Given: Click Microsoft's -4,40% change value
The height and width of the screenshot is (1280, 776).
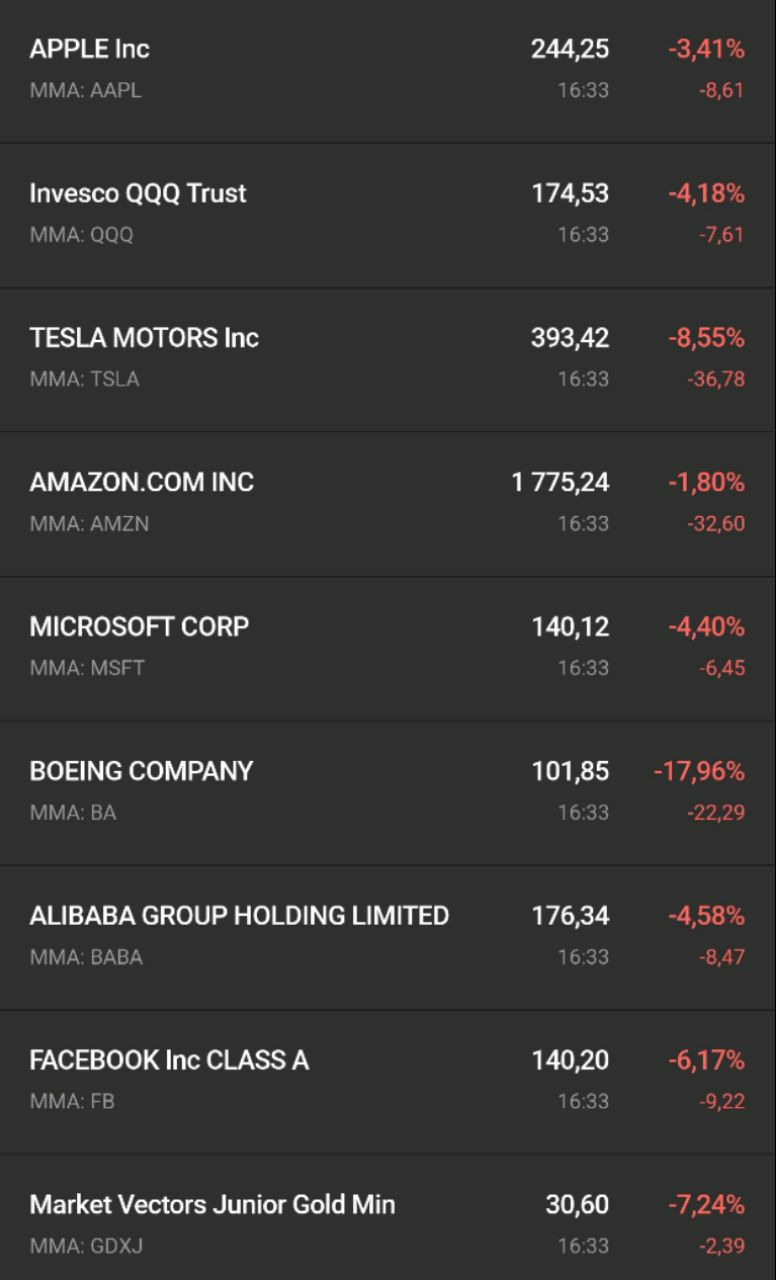Looking at the screenshot, I should tap(706, 627).
